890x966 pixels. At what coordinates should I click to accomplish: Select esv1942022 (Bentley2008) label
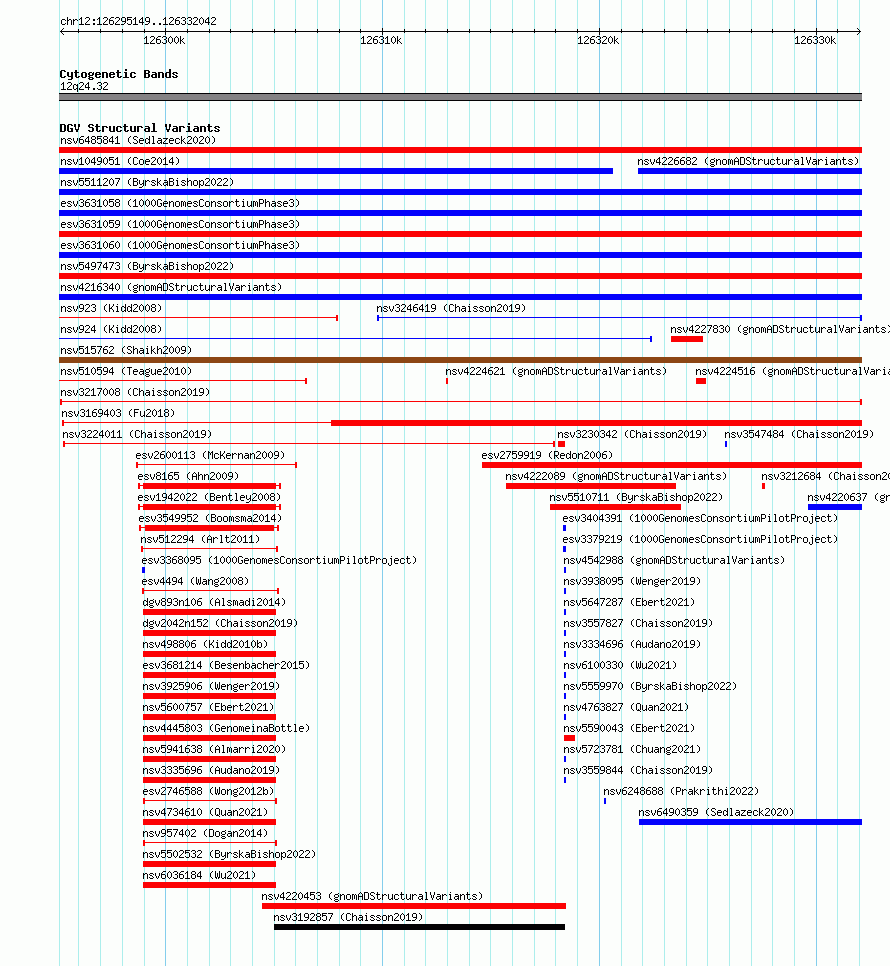(209, 497)
